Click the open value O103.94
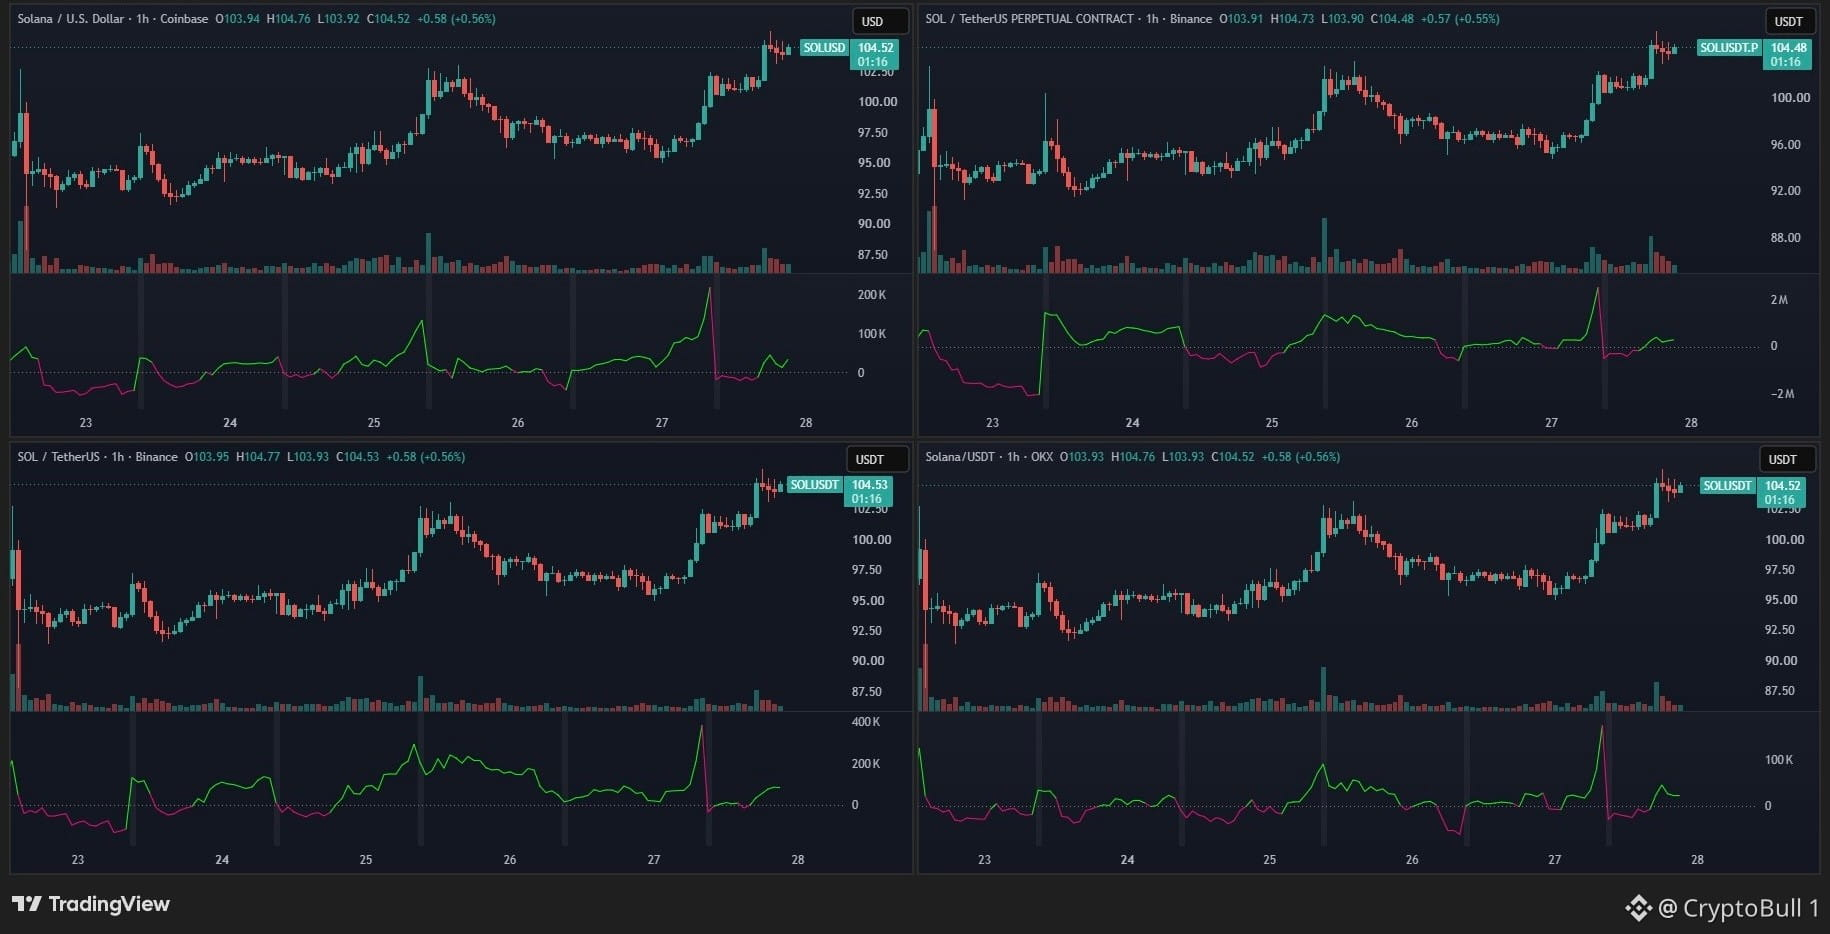This screenshot has height=934, width=1830. click(238, 19)
